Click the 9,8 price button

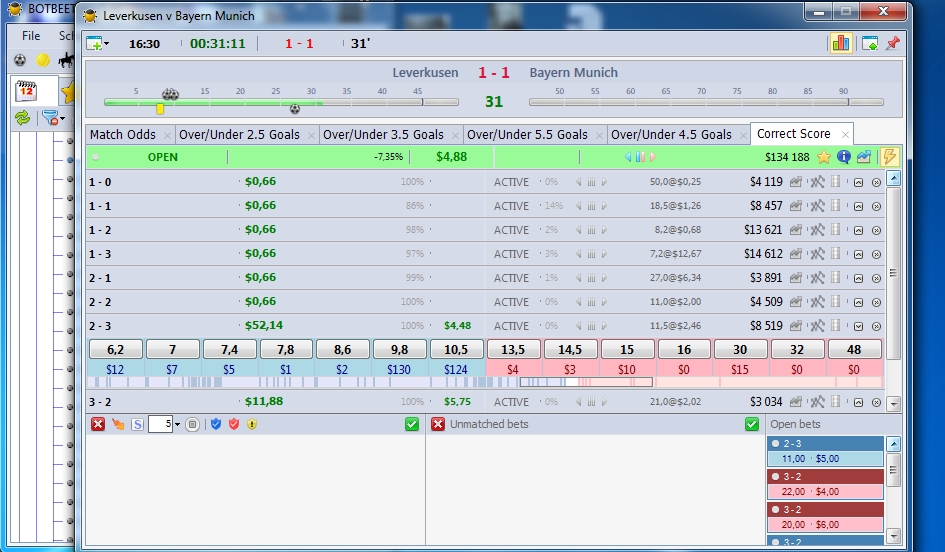pyautogui.click(x=400, y=350)
